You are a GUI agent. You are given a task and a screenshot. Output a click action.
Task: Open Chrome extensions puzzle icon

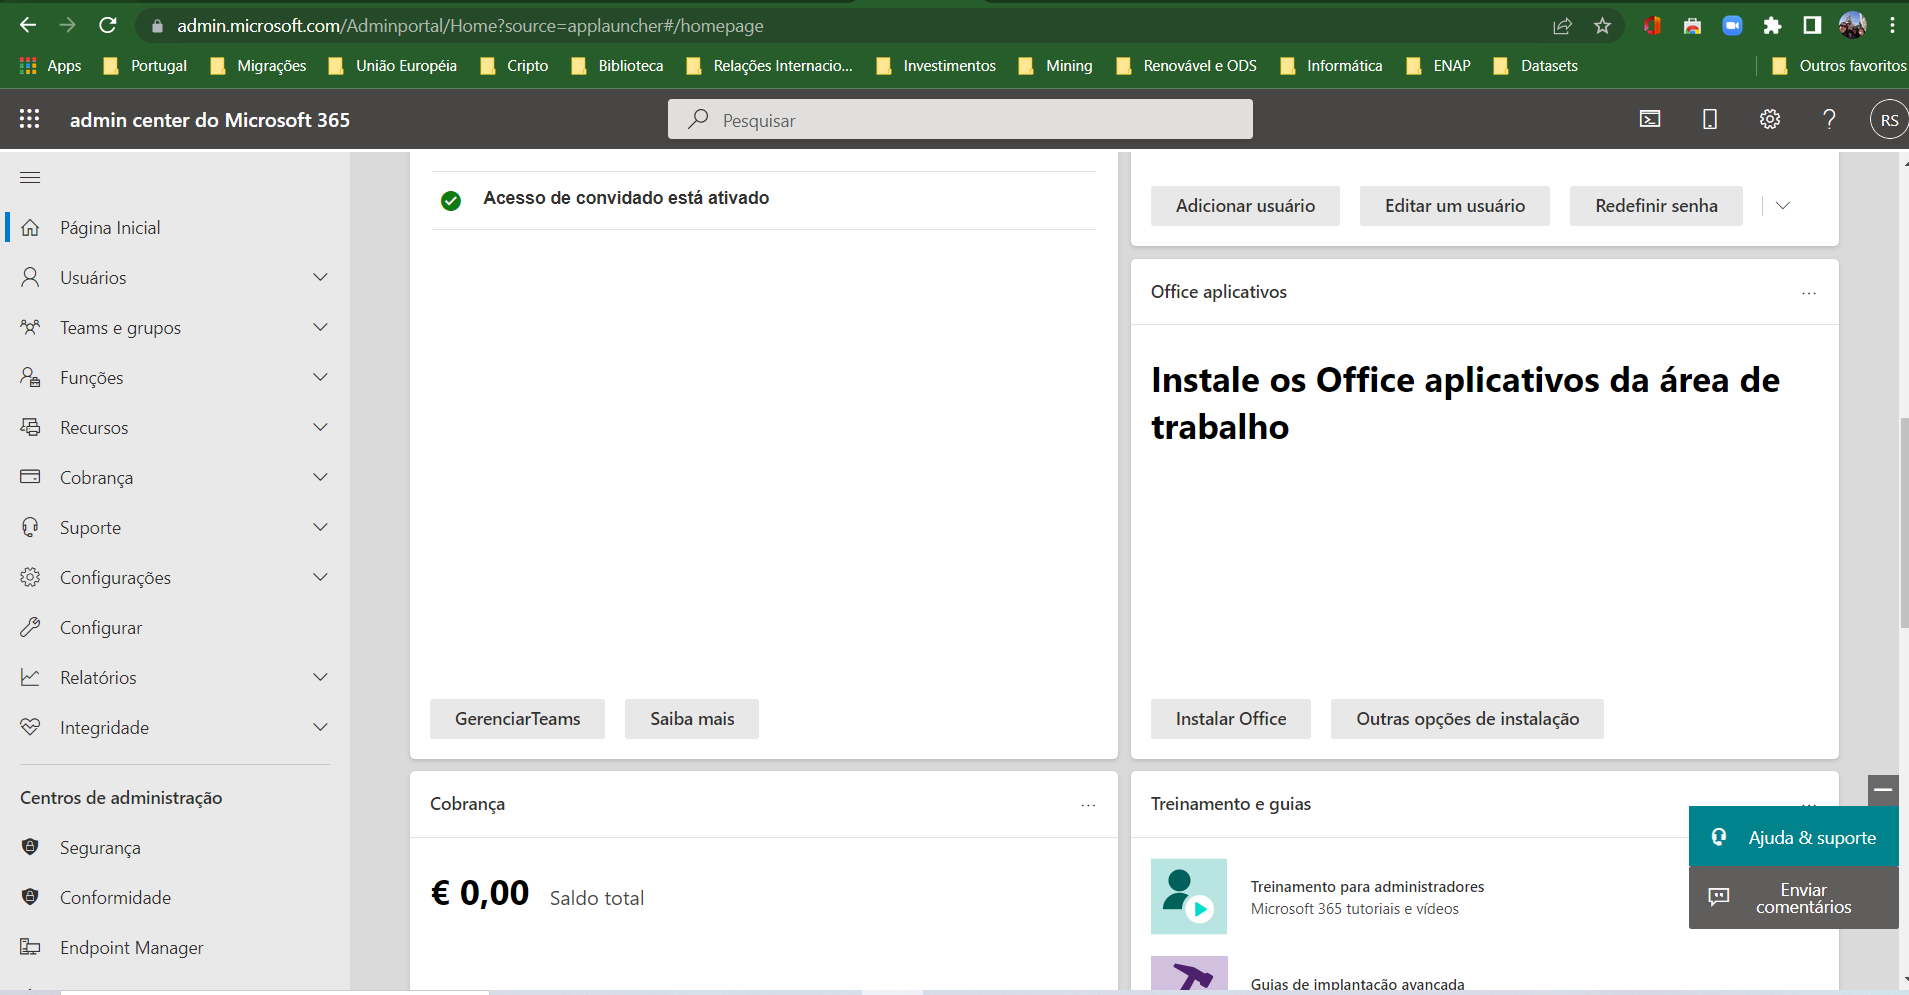pos(1772,26)
